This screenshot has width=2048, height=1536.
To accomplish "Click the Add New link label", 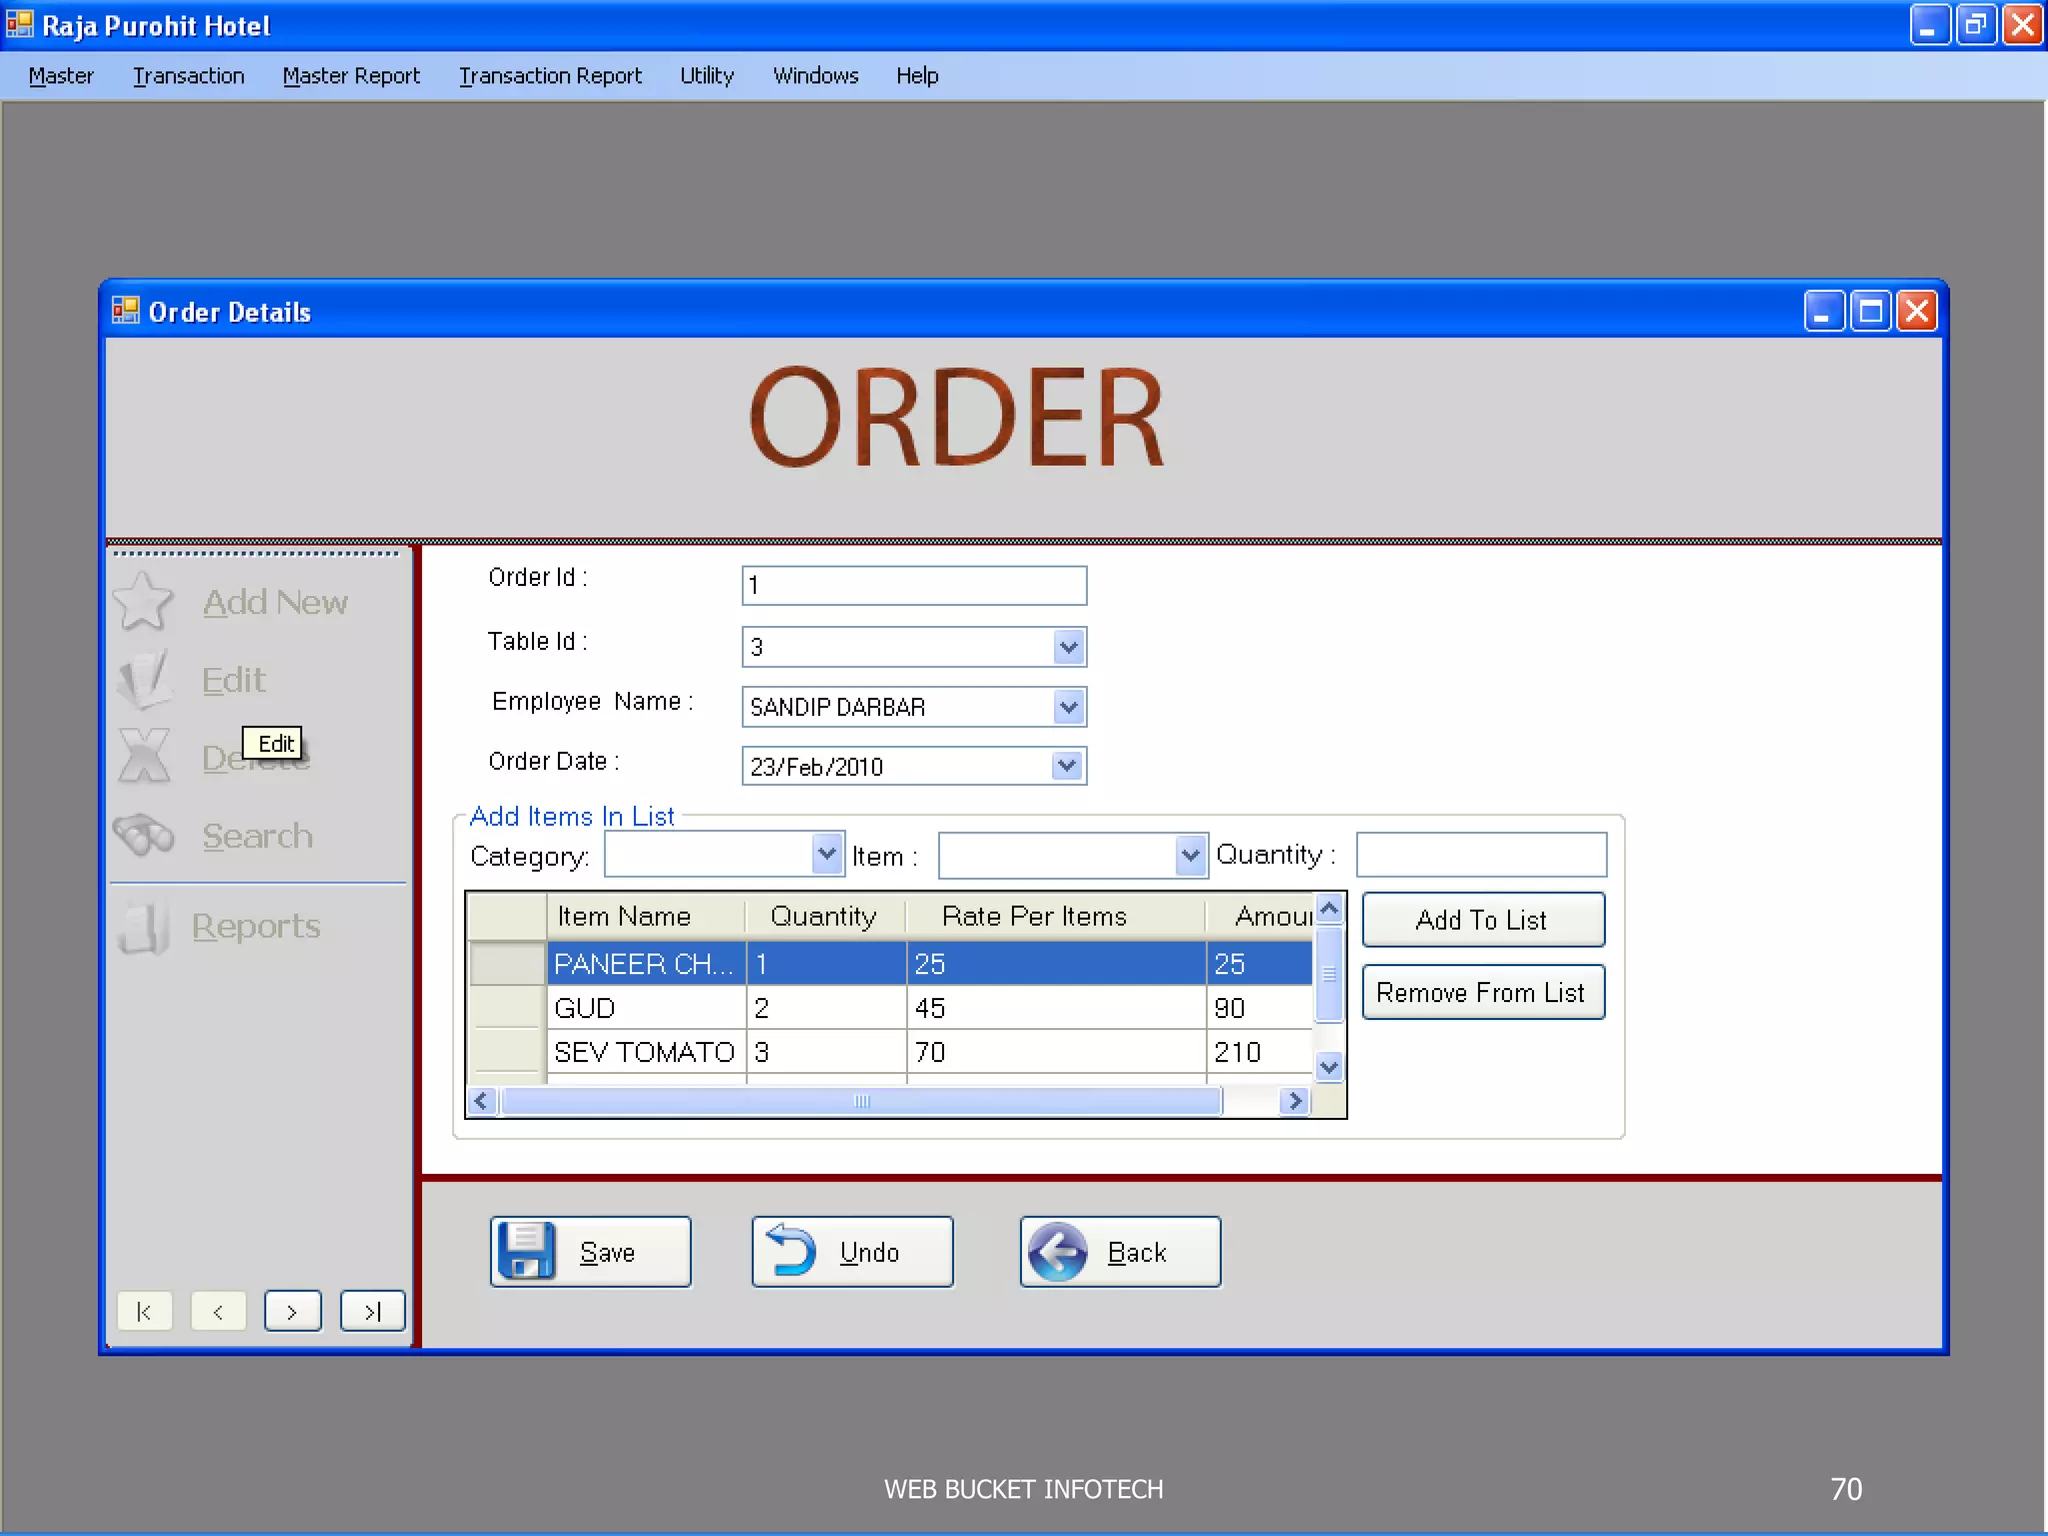I will click(x=275, y=602).
